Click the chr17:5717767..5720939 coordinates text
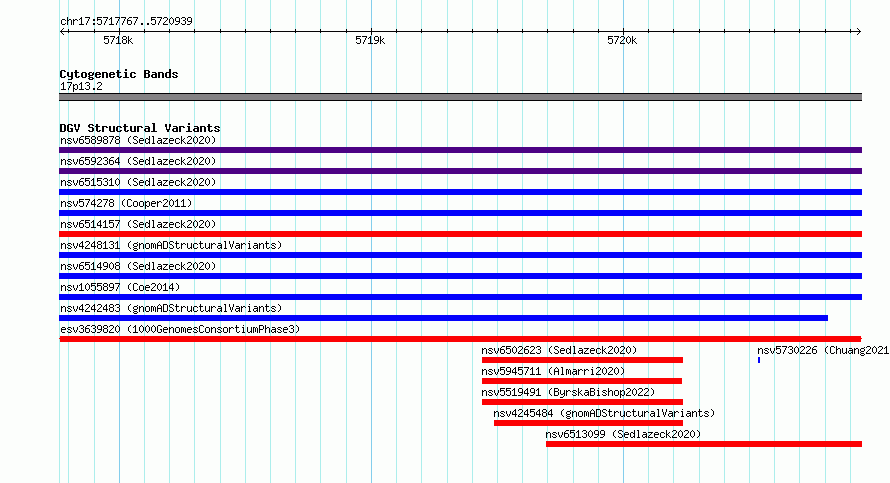 click(126, 22)
